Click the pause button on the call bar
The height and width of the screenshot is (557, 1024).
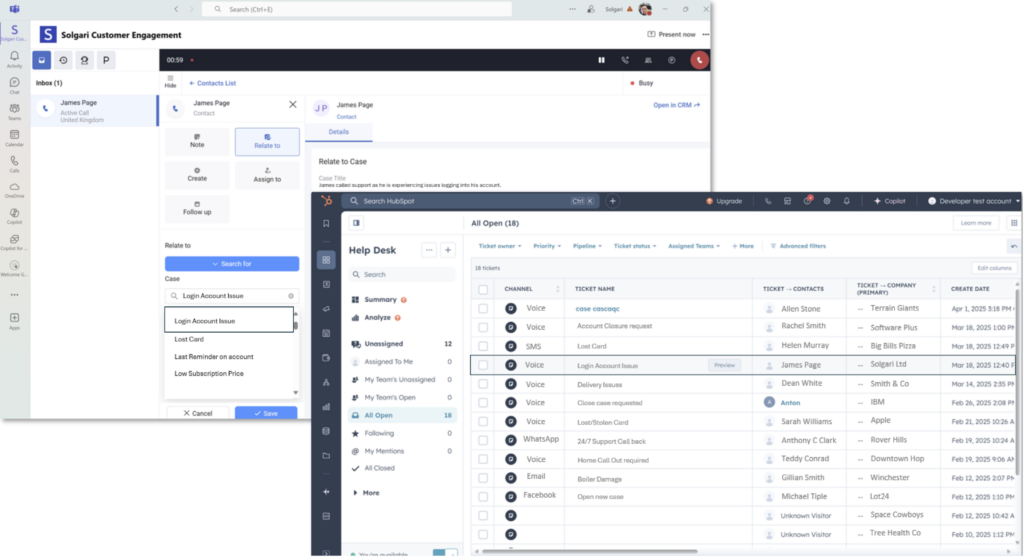(601, 60)
